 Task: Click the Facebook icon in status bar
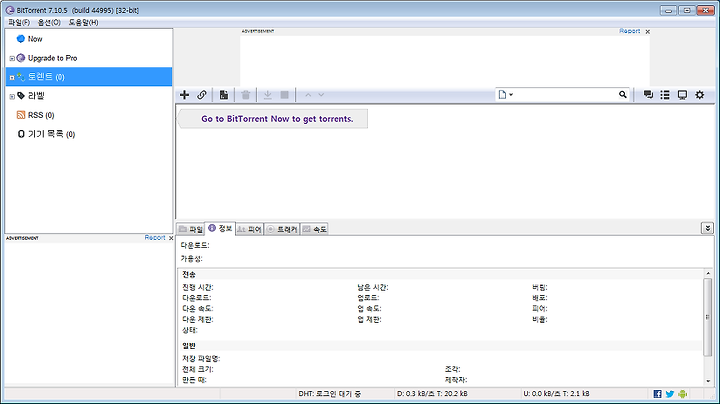tap(658, 394)
